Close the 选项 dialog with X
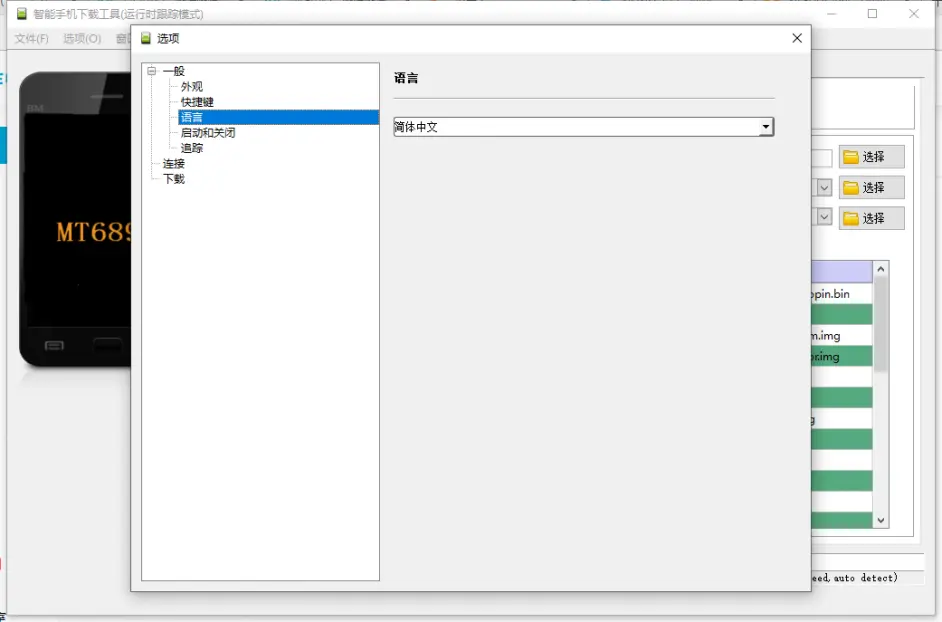 tap(797, 38)
